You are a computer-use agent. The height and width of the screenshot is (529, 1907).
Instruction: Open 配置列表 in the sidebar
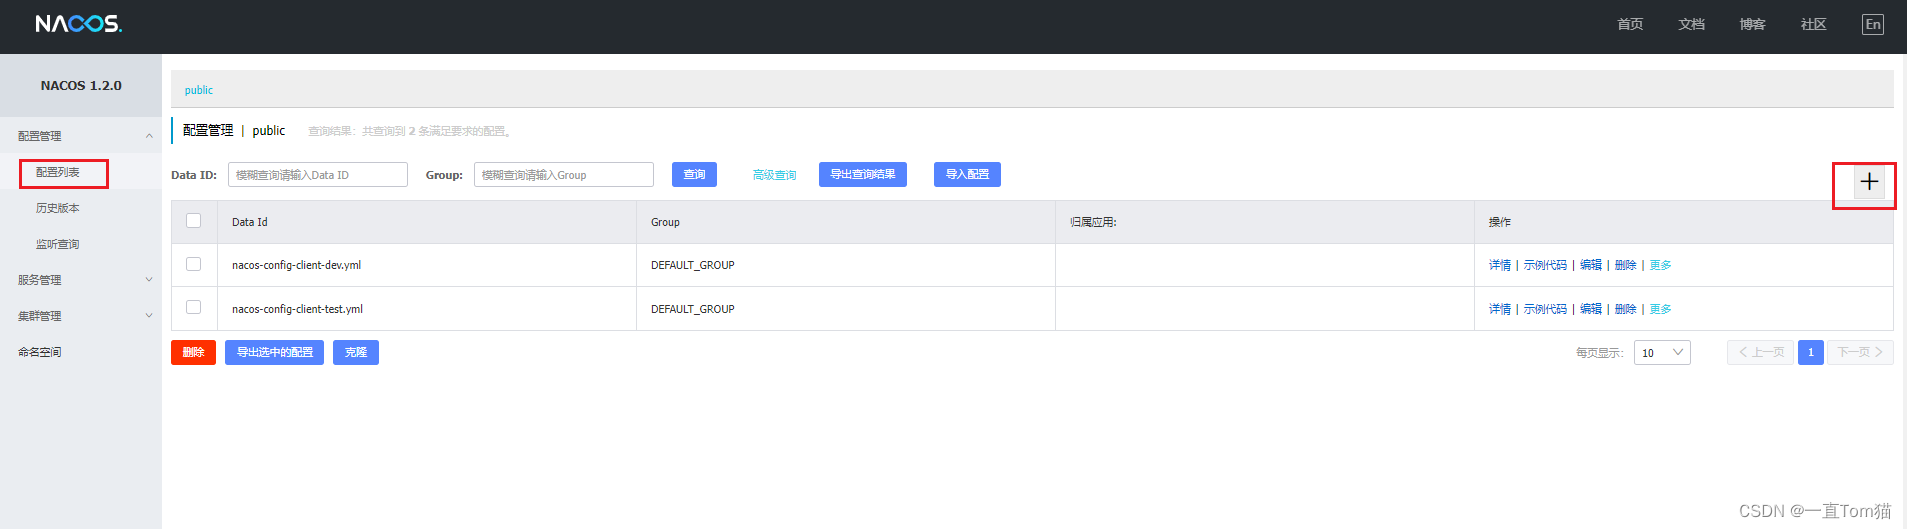click(58, 172)
